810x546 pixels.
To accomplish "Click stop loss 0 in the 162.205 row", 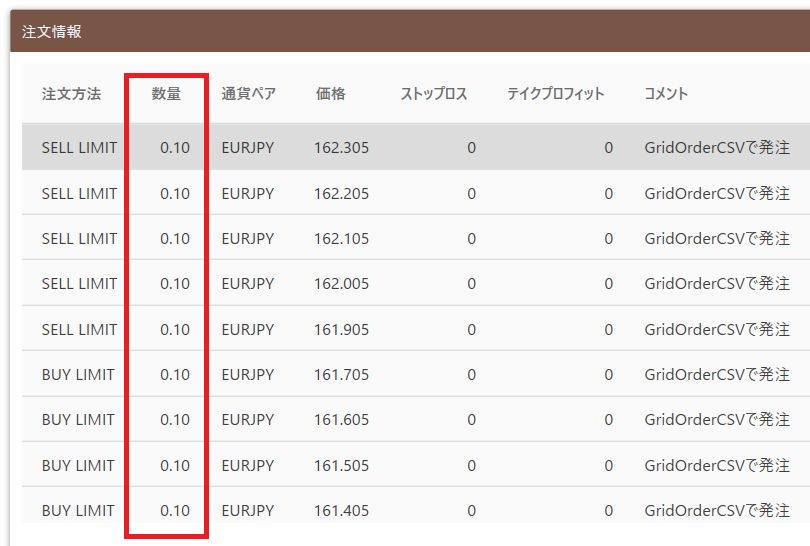I will pyautogui.click(x=472, y=194).
